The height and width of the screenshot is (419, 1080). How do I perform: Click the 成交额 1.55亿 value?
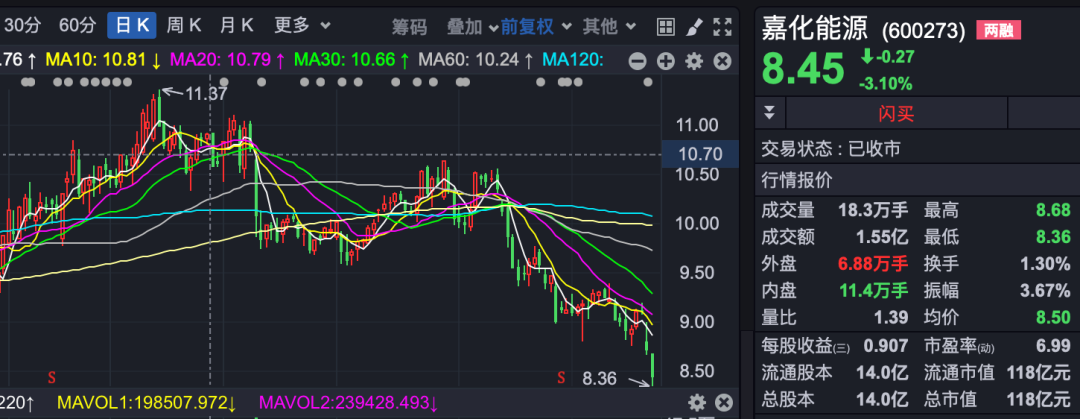[x=882, y=238]
